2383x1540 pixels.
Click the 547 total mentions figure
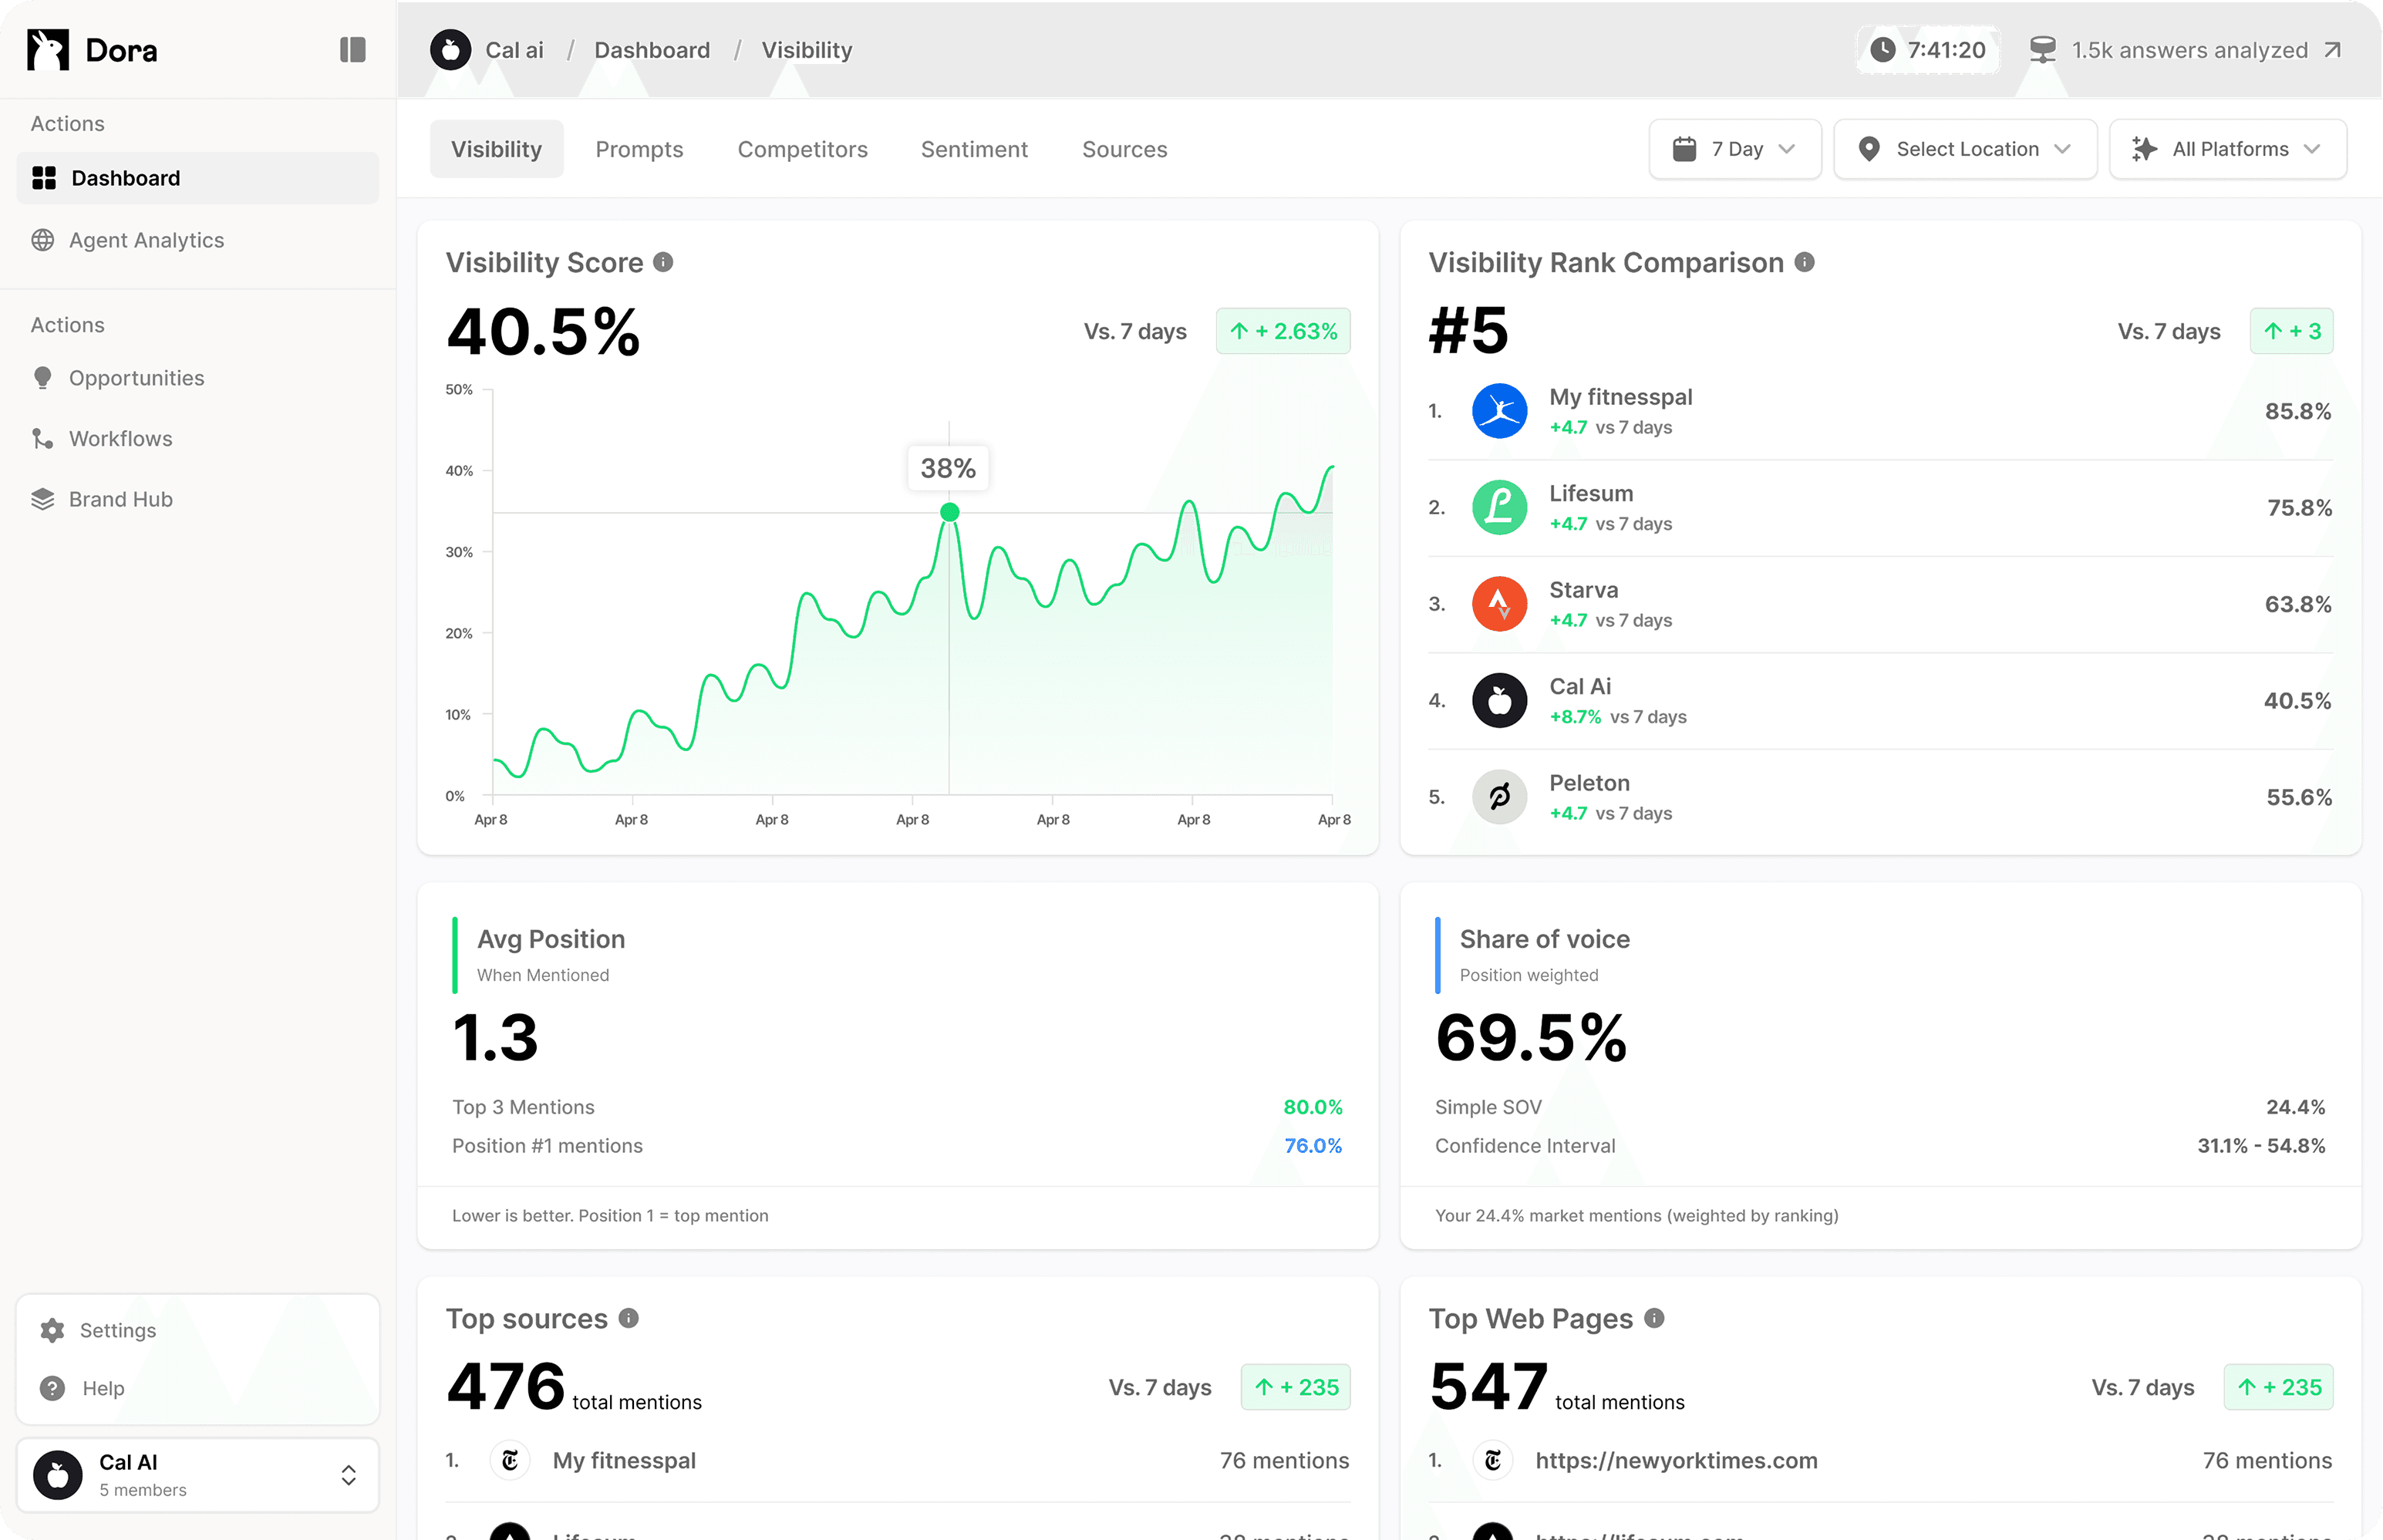tap(1488, 1386)
